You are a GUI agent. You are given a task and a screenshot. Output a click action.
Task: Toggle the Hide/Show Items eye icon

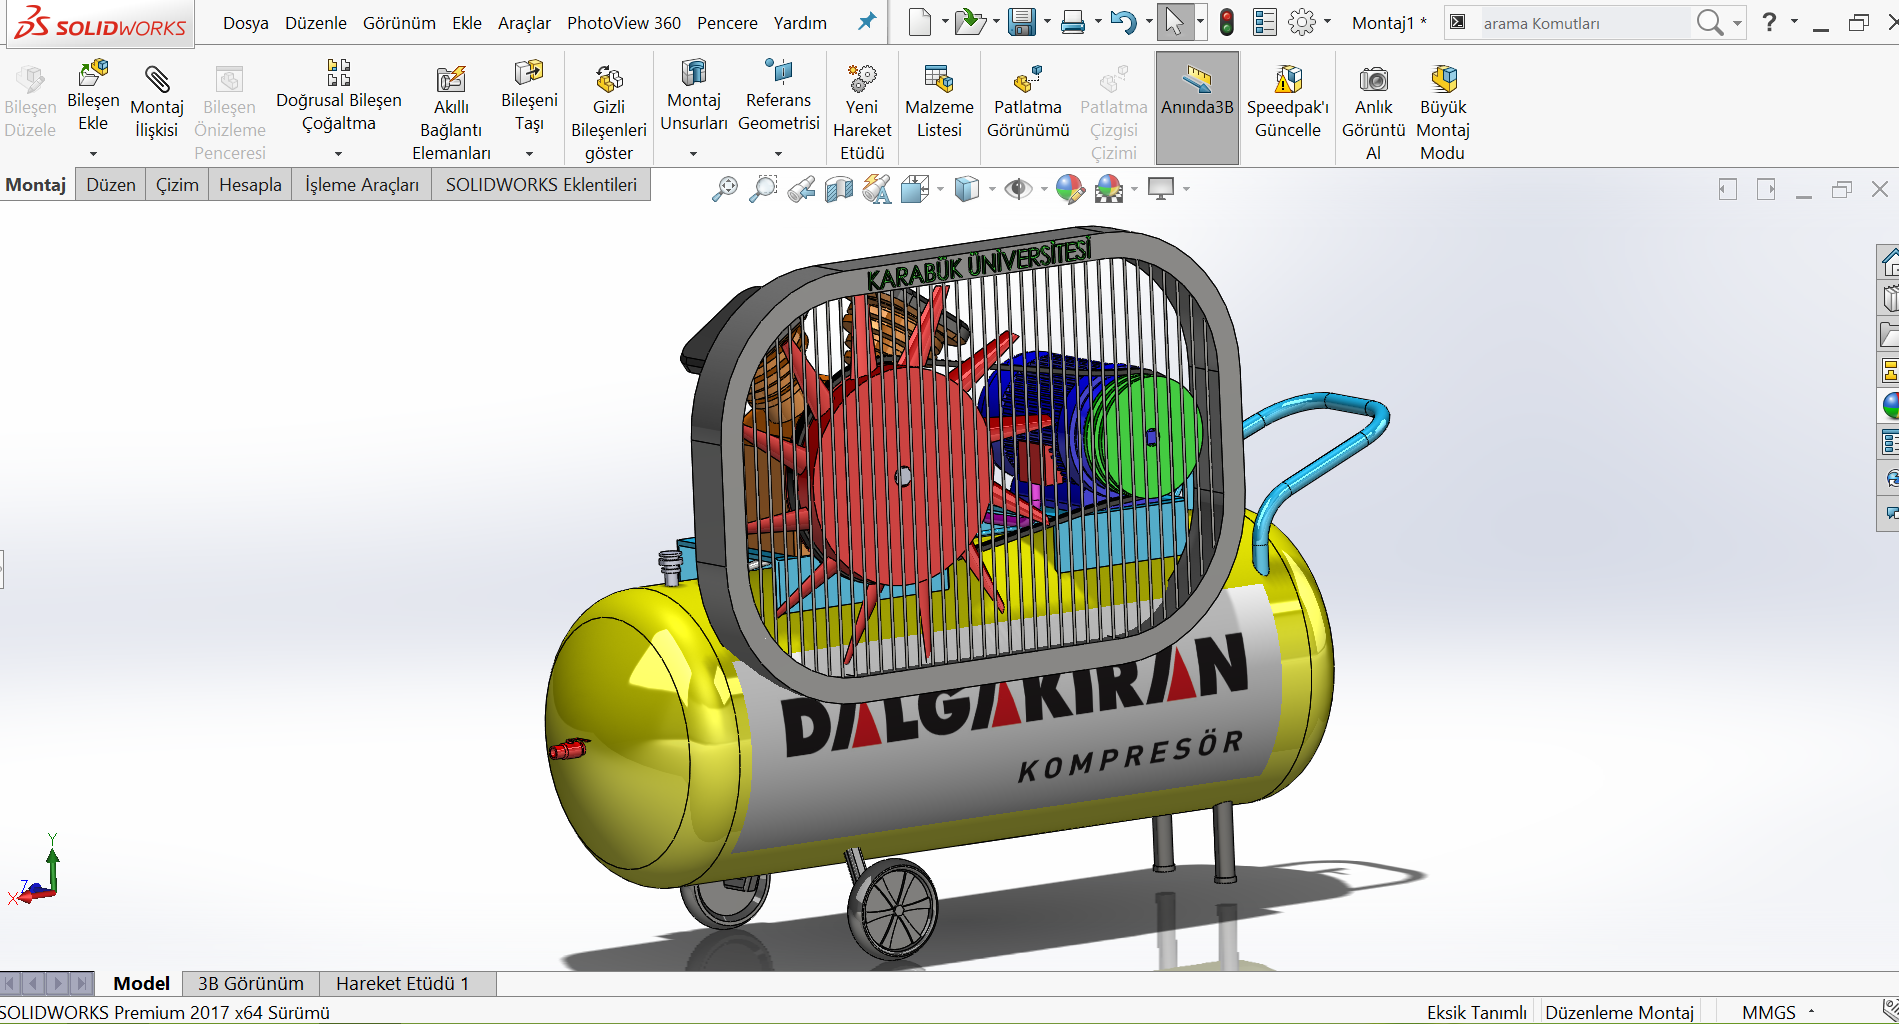point(1018,189)
